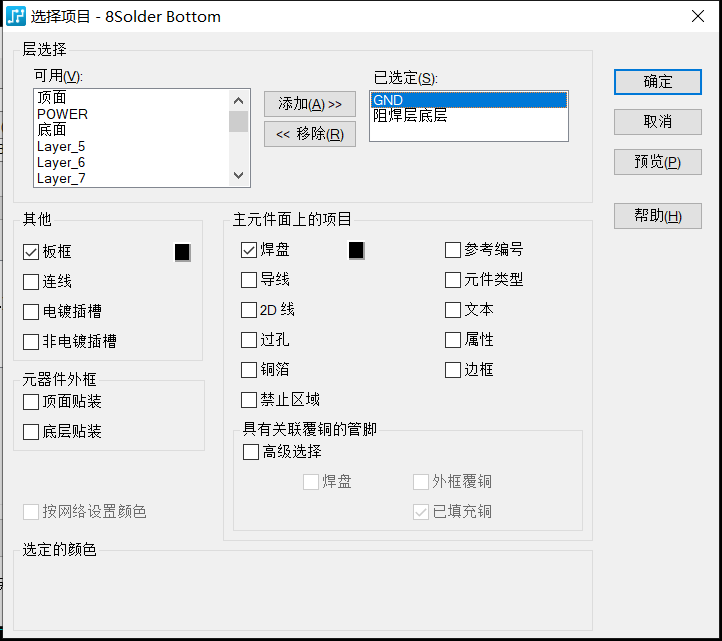Viewport: 722px width, 641px height.
Task: Uncheck the 板框 checkbox
Action: pyautogui.click(x=31, y=252)
